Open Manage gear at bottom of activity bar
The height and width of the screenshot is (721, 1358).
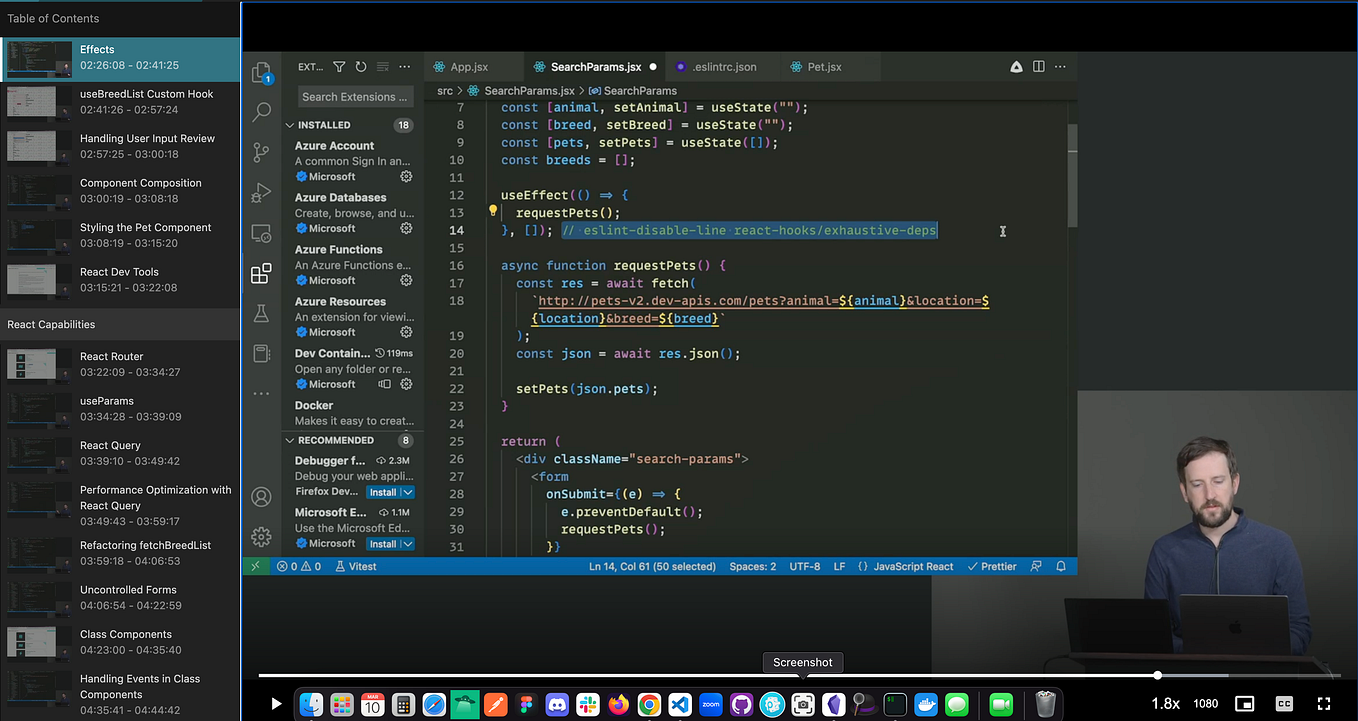(x=261, y=536)
